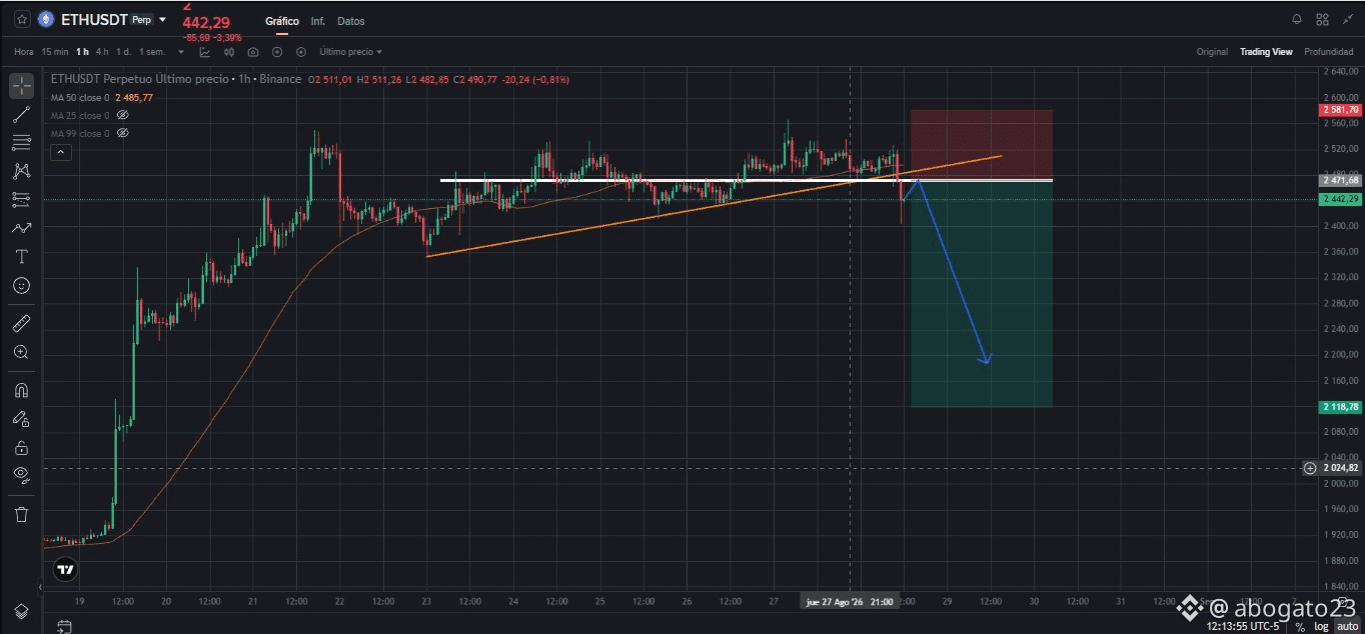Select the Text annotation tool
The width and height of the screenshot is (1365, 634).
(x=21, y=257)
